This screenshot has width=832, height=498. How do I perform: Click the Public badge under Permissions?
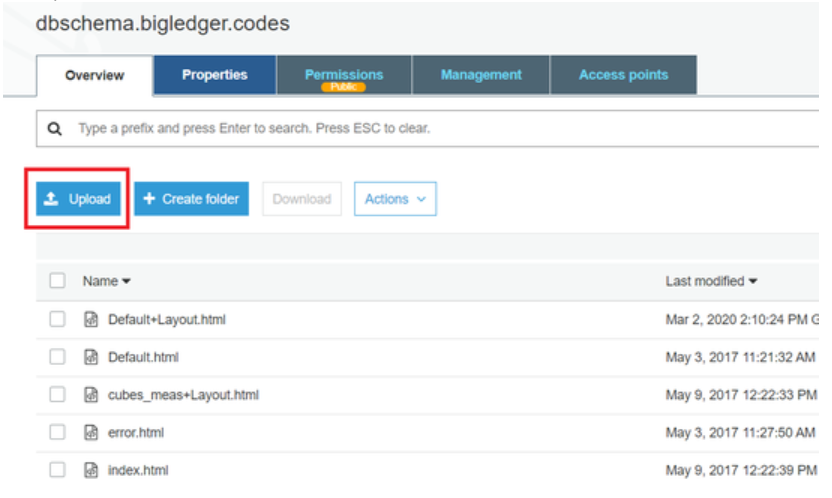tap(343, 87)
